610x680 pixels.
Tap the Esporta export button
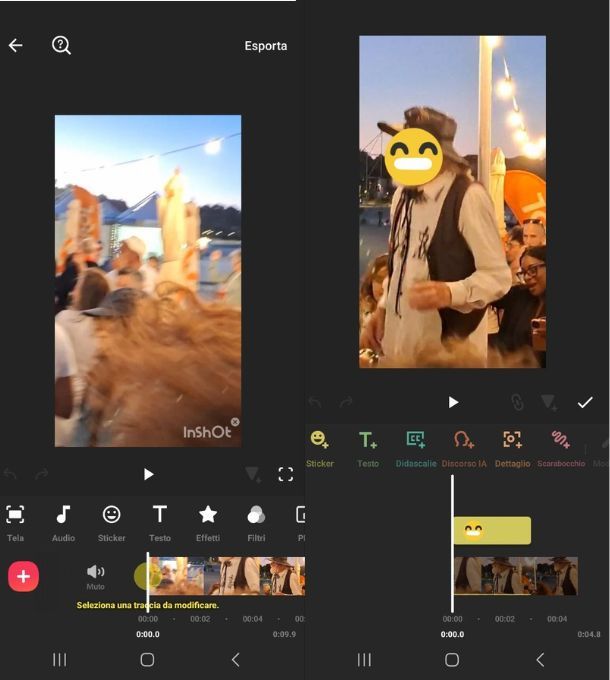[265, 46]
